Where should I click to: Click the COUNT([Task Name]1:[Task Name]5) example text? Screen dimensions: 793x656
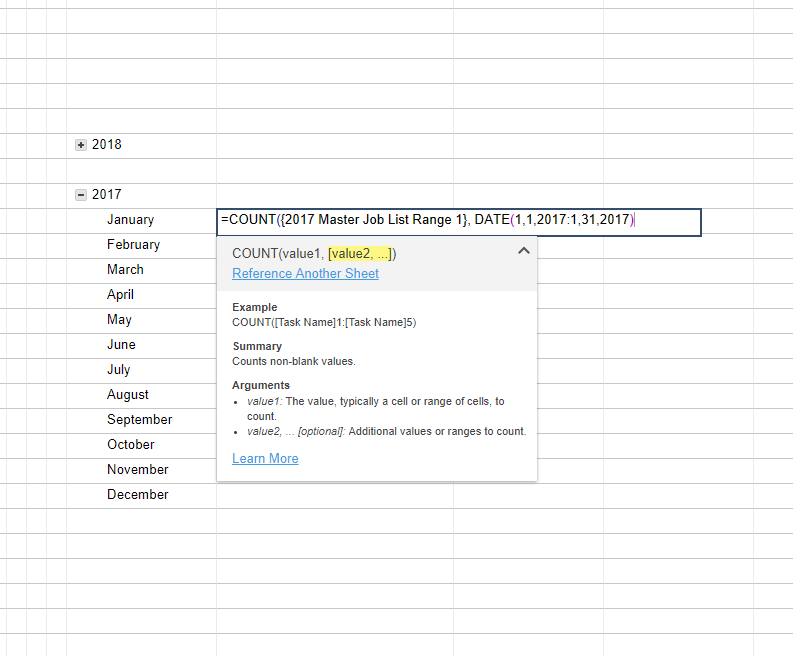point(324,323)
